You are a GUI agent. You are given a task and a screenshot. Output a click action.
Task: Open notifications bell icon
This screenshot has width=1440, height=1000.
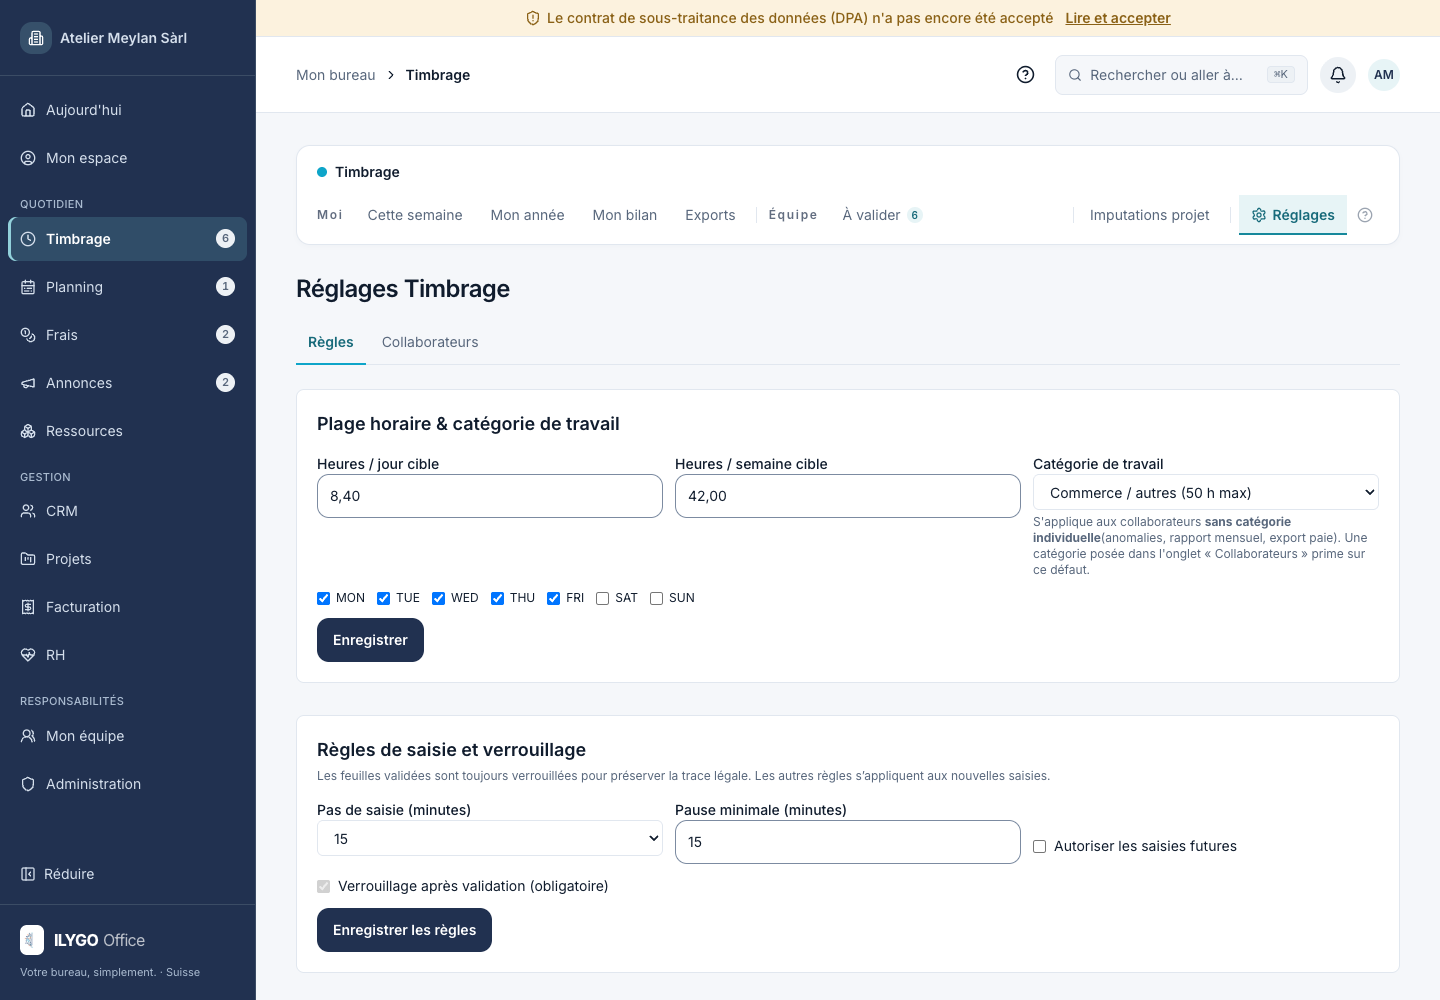coord(1338,75)
